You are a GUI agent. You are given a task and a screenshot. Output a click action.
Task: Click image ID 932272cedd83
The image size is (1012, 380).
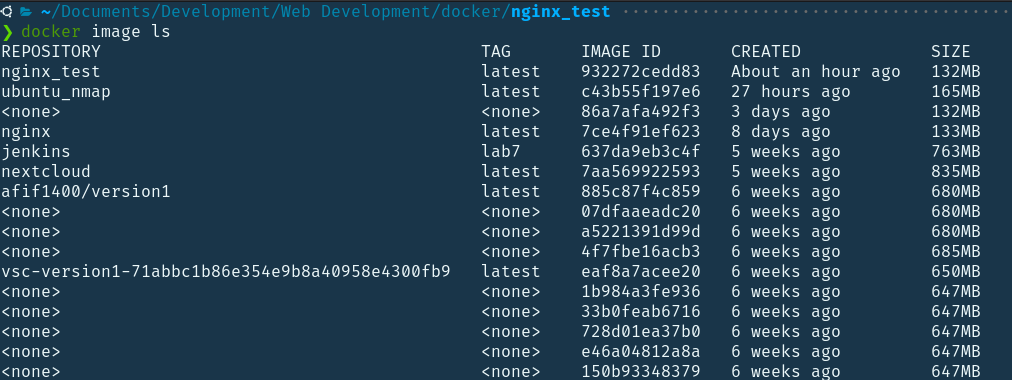tap(641, 72)
